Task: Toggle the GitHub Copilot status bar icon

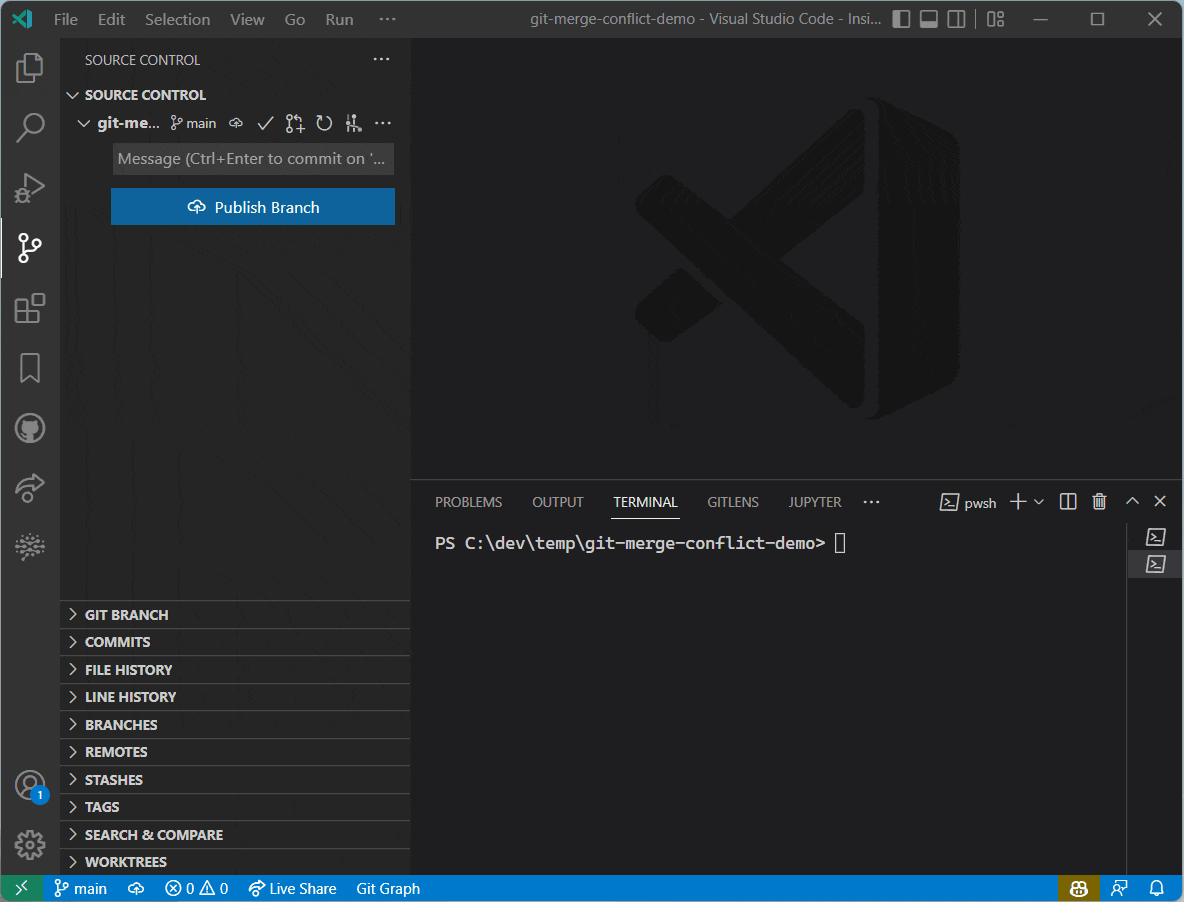Action: 1078,888
